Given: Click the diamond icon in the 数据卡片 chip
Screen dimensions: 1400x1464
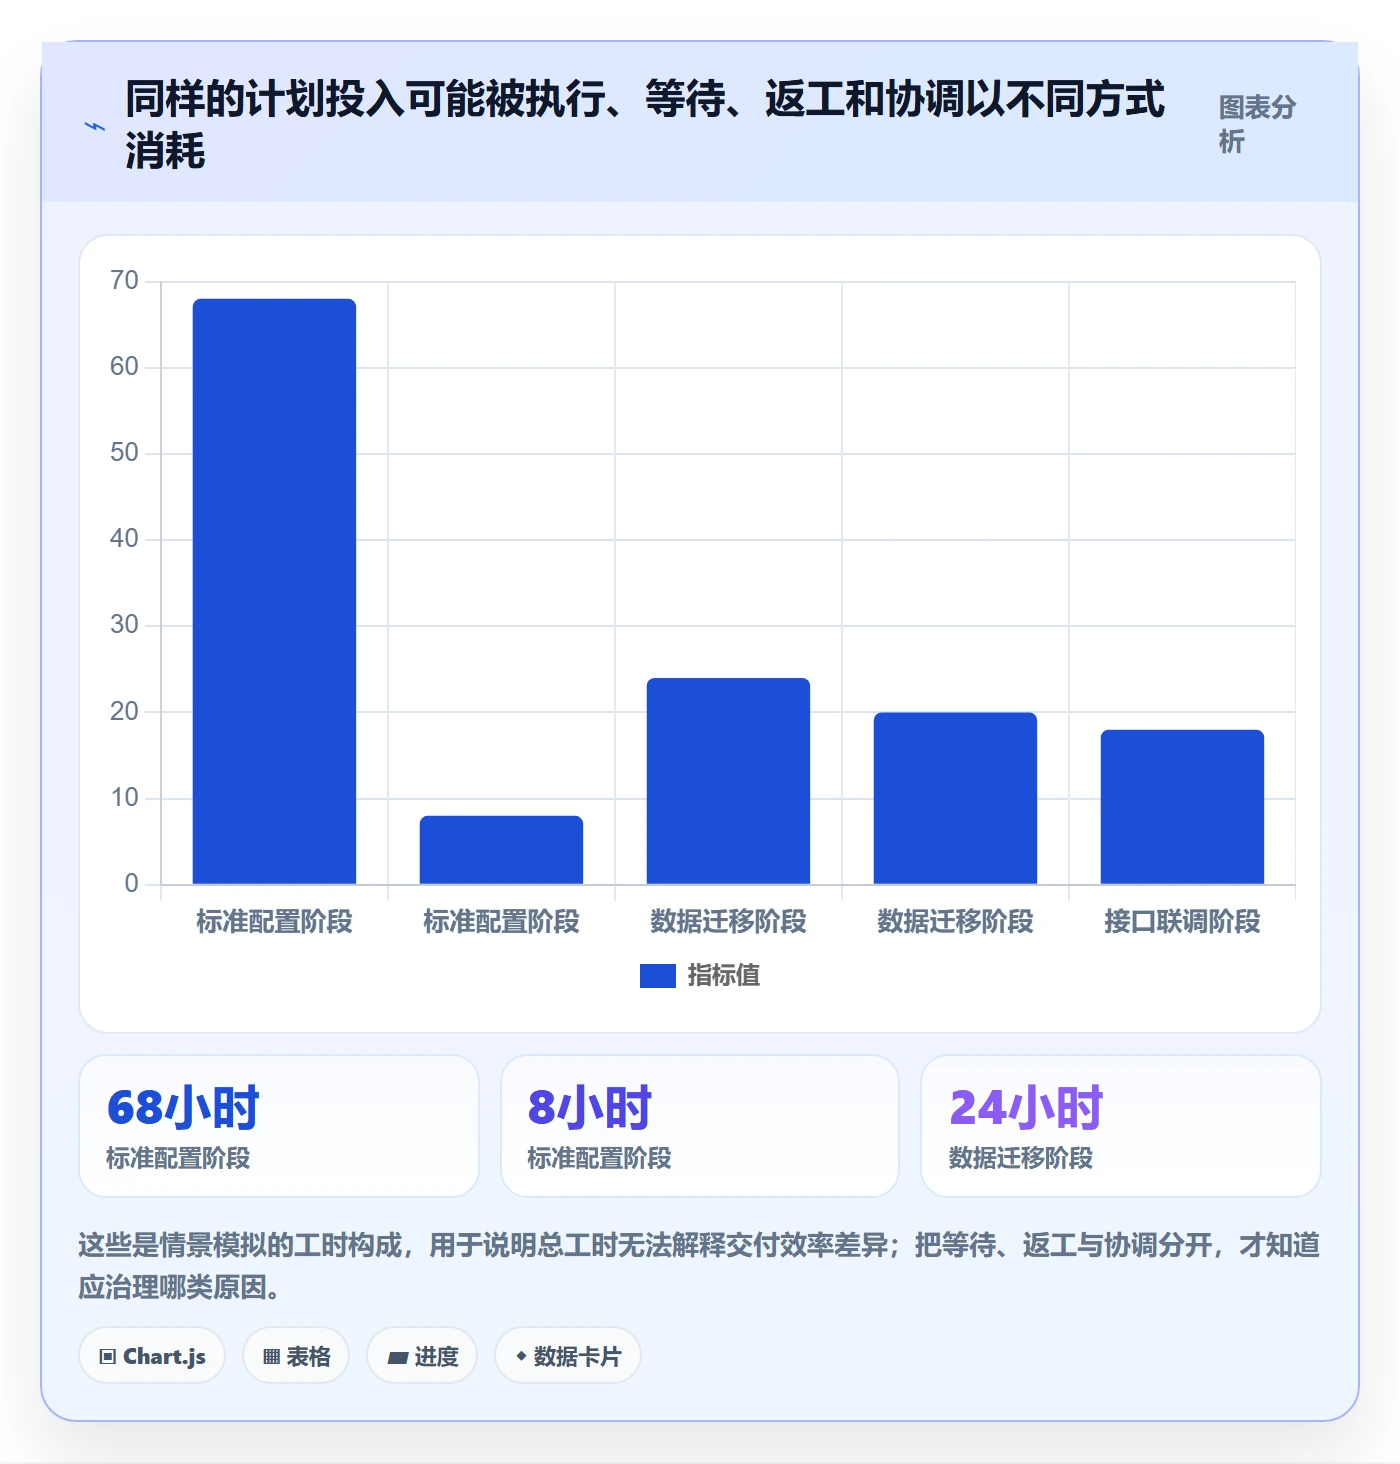Looking at the screenshot, I should [521, 1356].
